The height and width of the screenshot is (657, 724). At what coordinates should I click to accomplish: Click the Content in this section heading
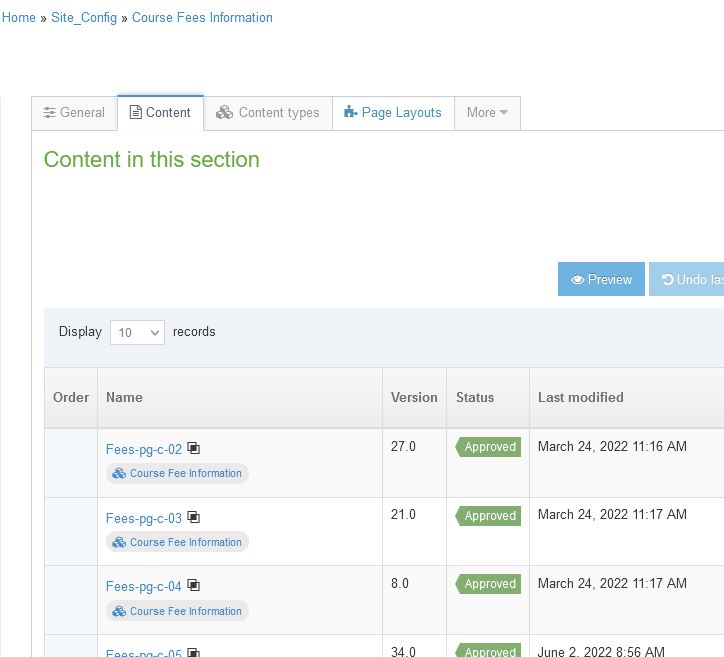[151, 160]
